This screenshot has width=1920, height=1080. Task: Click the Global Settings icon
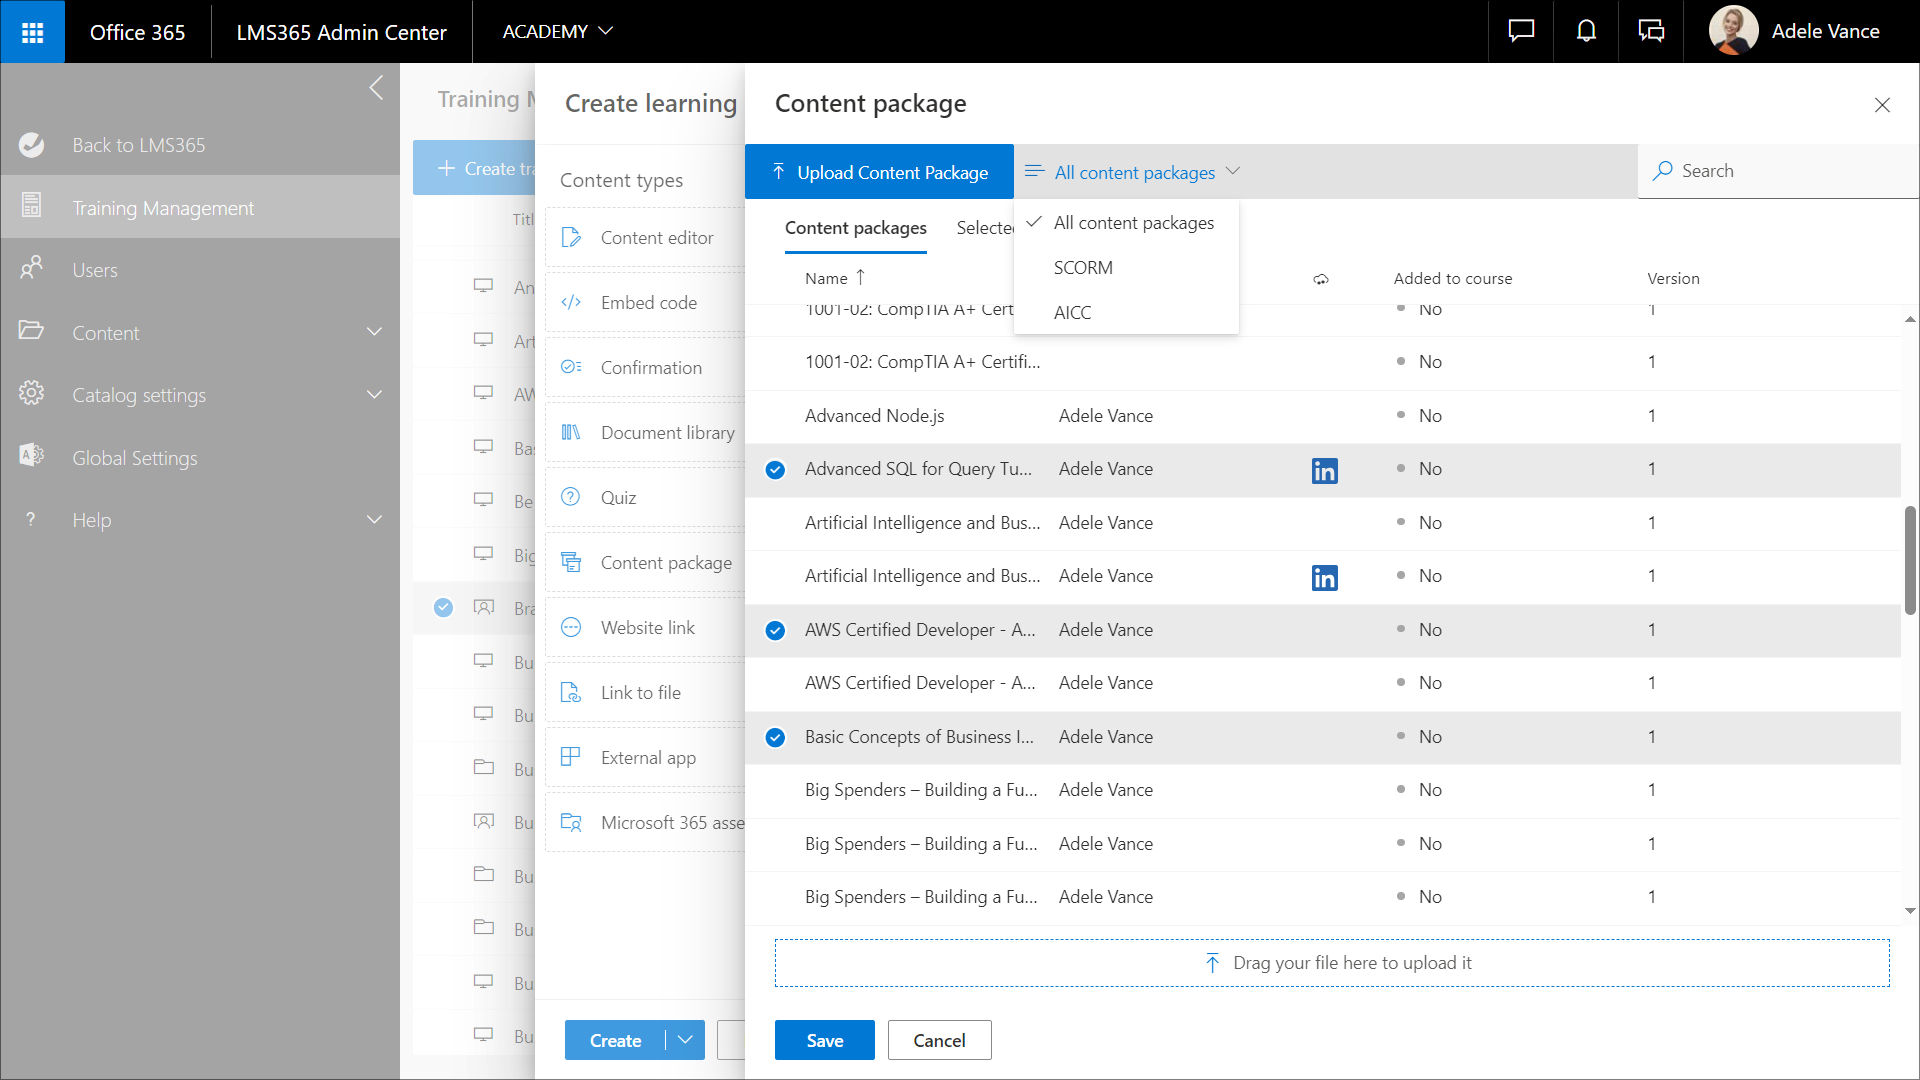tap(31, 455)
